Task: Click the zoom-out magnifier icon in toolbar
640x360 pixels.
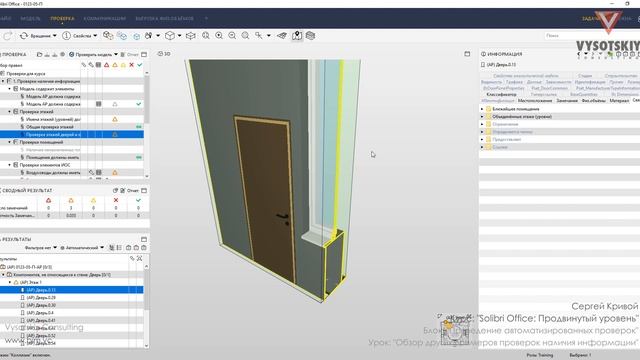Action: [x=232, y=36]
